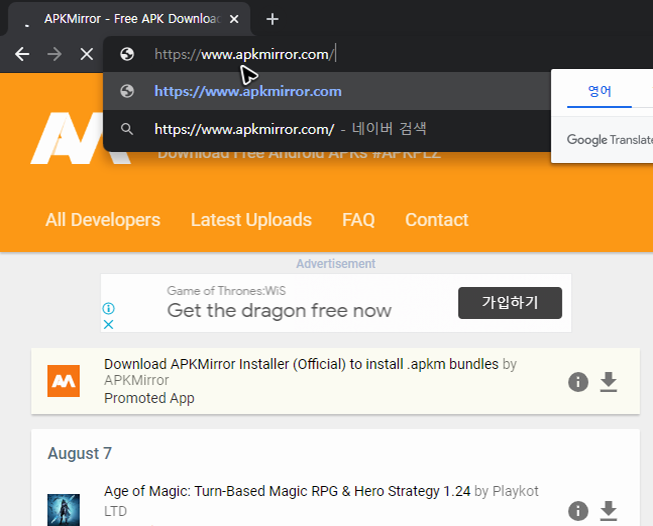Click the Get the dragon free now ad text
Screen dimensions: 653x526
pyautogui.click(x=279, y=311)
